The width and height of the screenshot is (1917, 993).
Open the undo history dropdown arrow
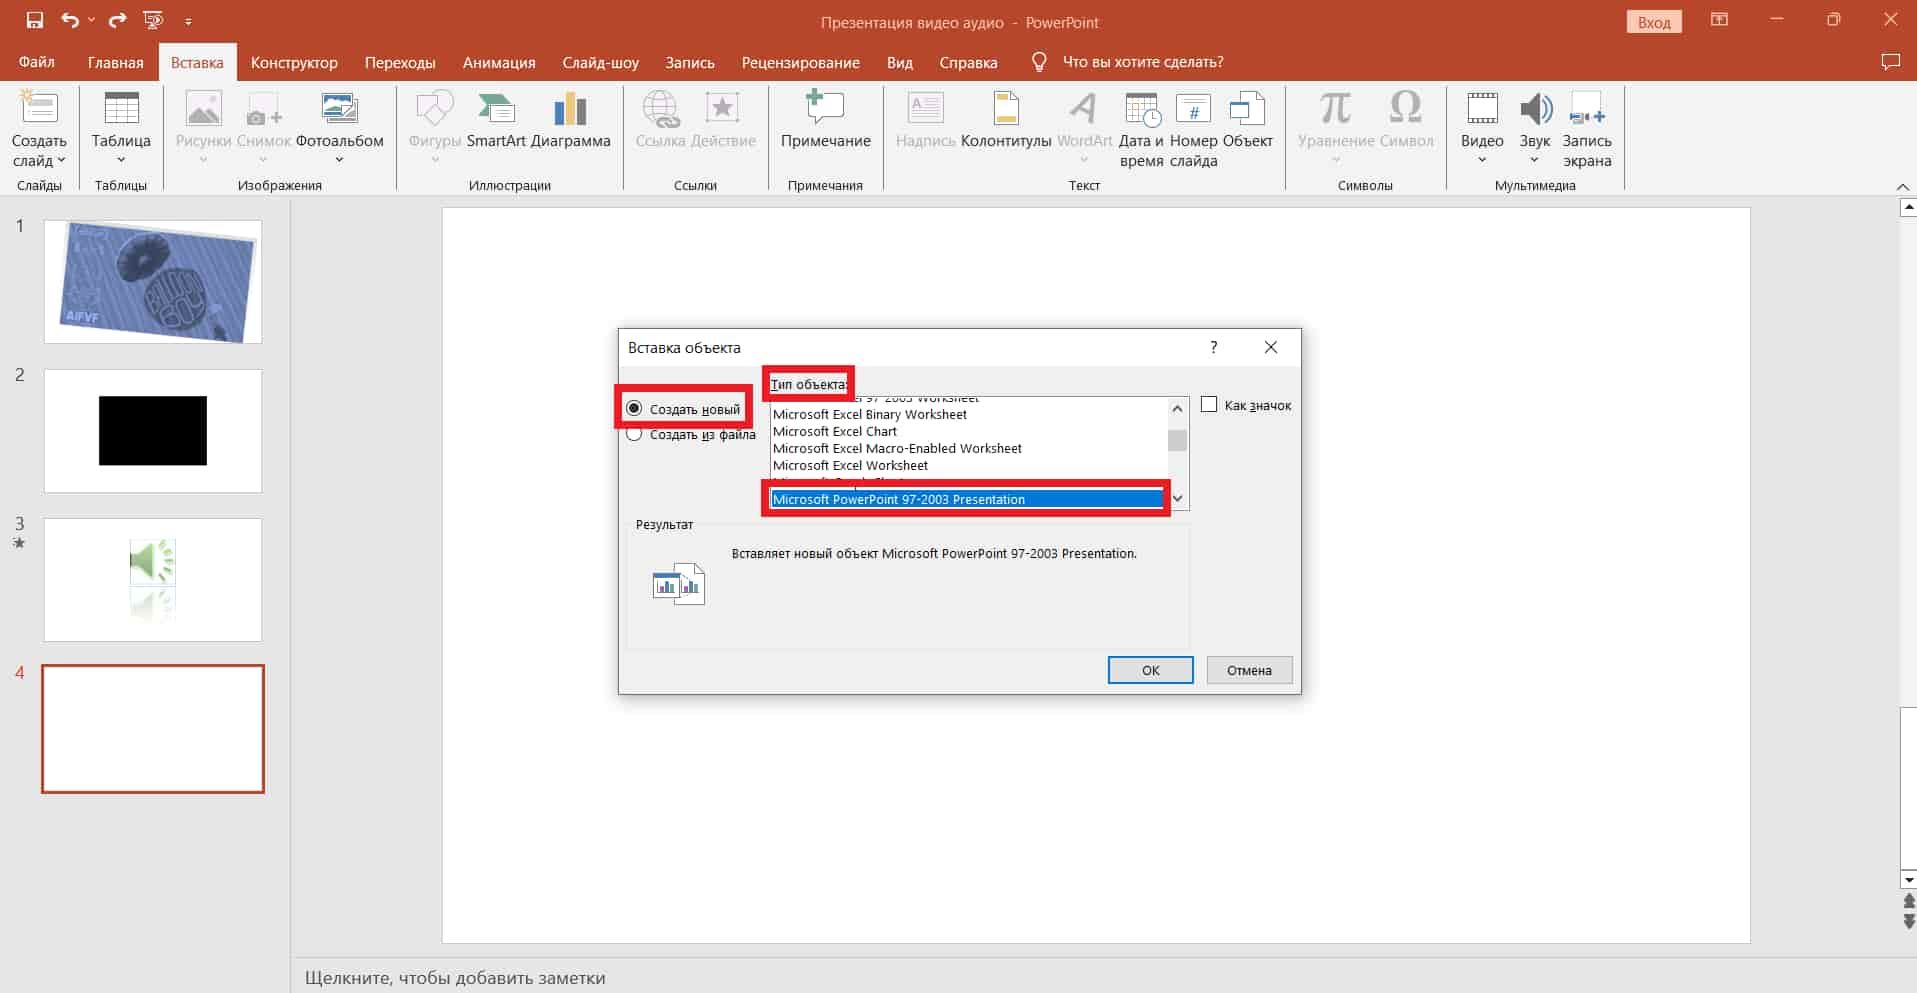click(x=91, y=20)
